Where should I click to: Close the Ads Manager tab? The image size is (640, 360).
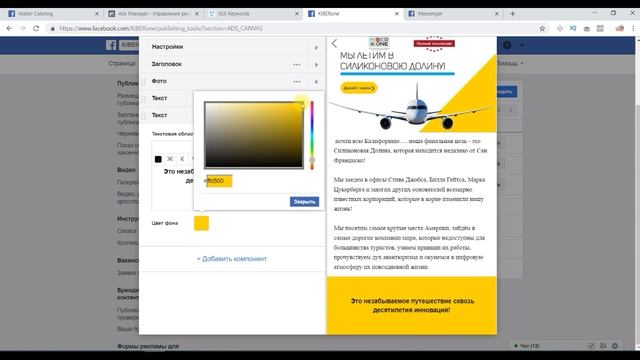tap(197, 13)
